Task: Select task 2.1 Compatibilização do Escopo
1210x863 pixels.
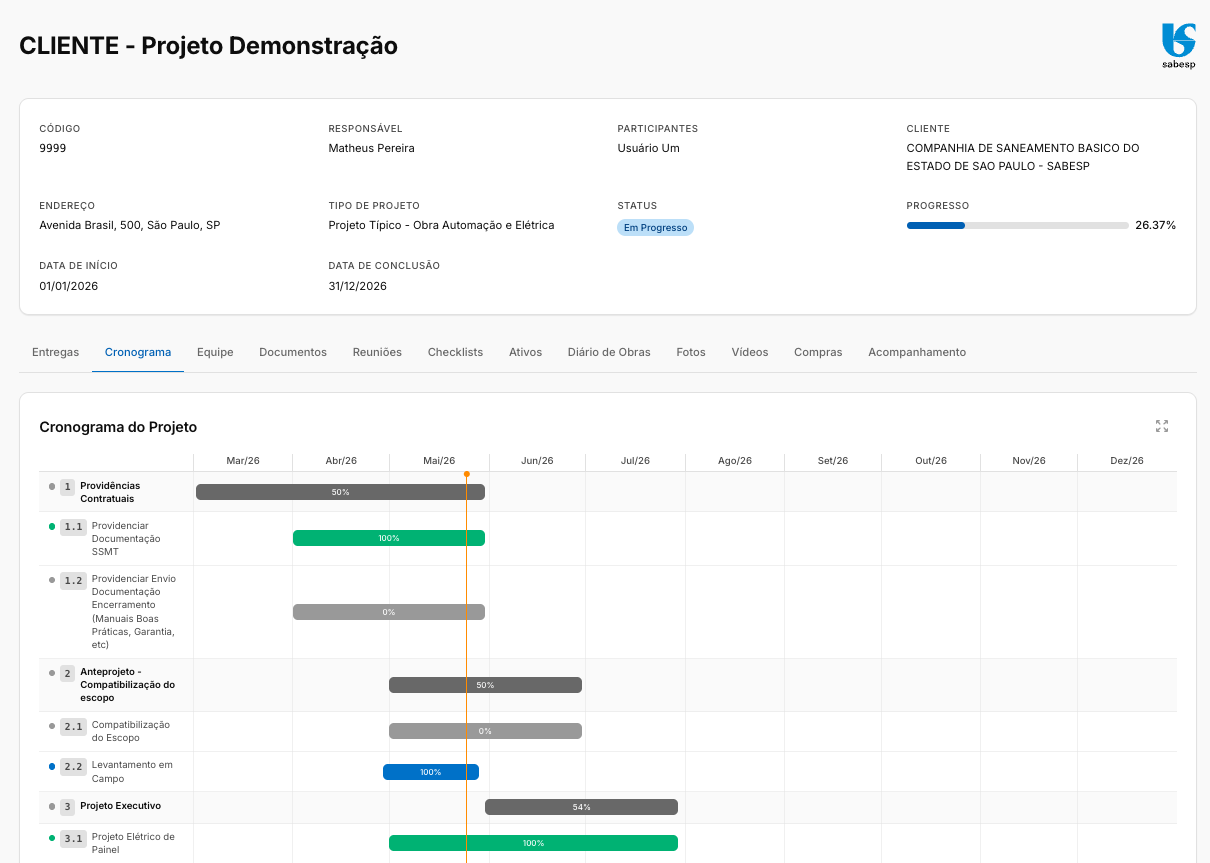Action: coord(608,732)
